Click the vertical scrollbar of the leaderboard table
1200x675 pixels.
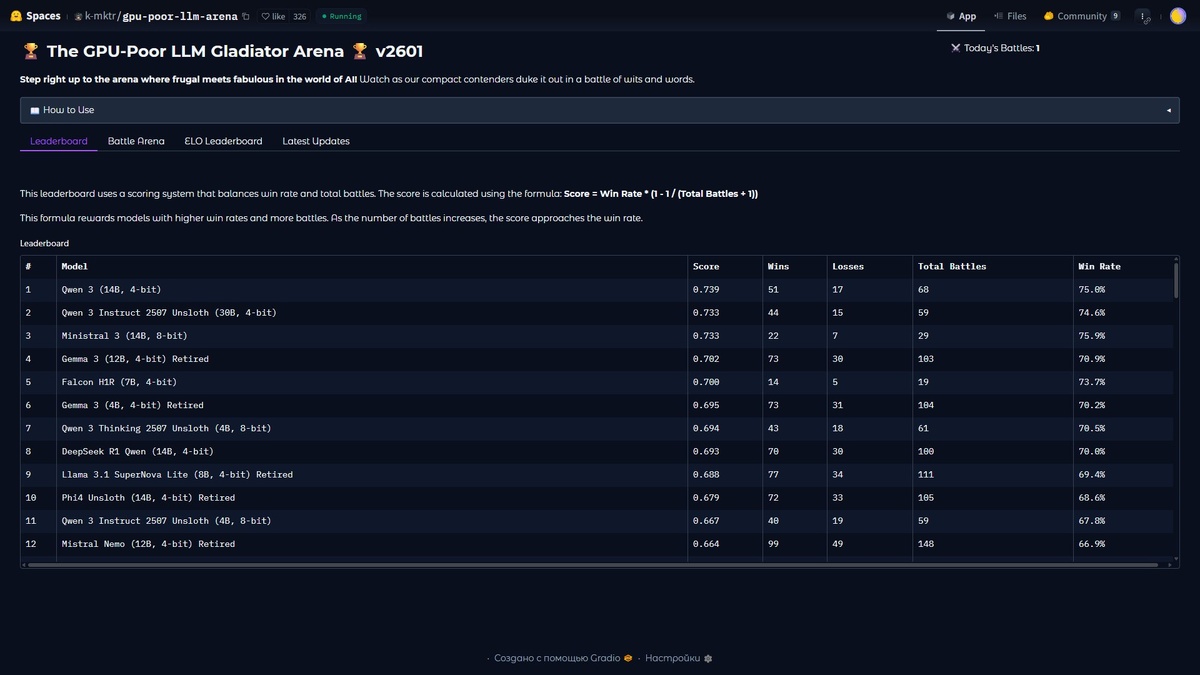[1176, 280]
